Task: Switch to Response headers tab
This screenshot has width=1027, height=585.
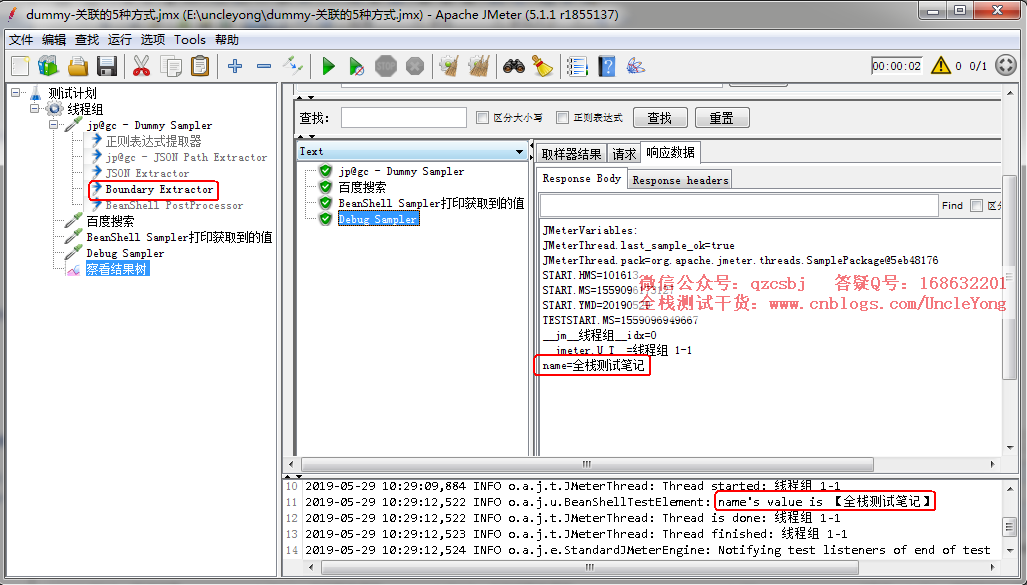Action: click(x=680, y=180)
